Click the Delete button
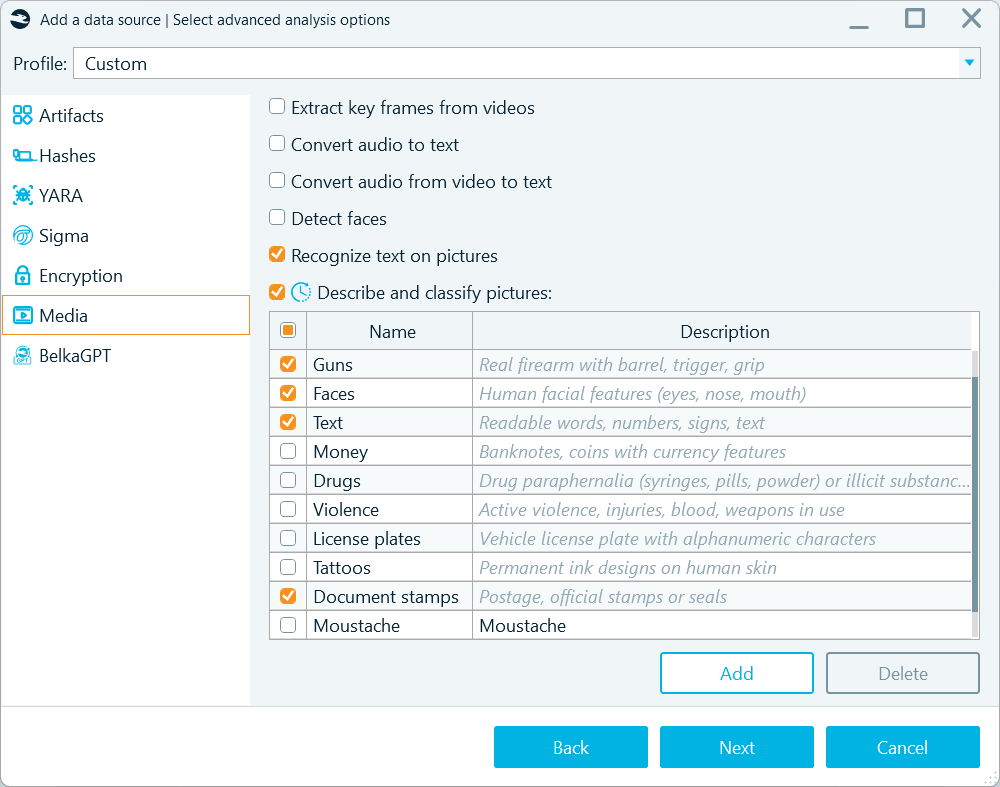 click(902, 672)
